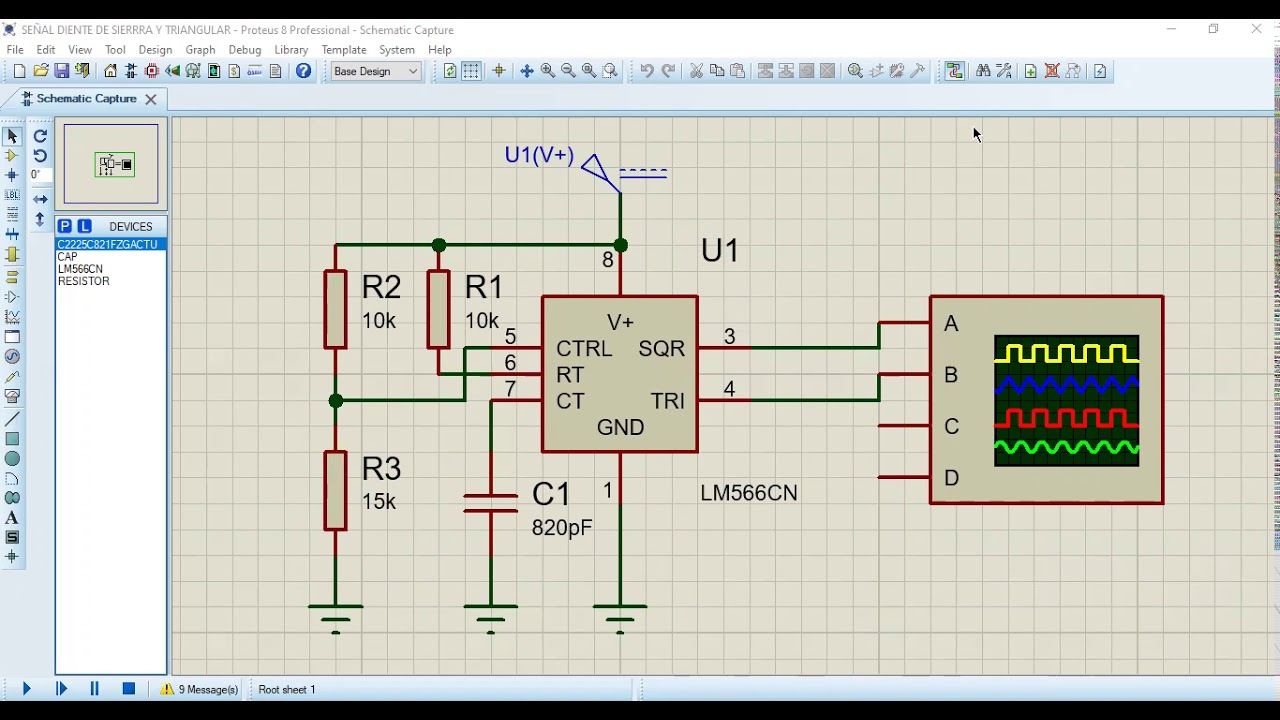Screen dimensions: 1280x720
Task: Click the overview thumbnail preview
Action: 111,164
